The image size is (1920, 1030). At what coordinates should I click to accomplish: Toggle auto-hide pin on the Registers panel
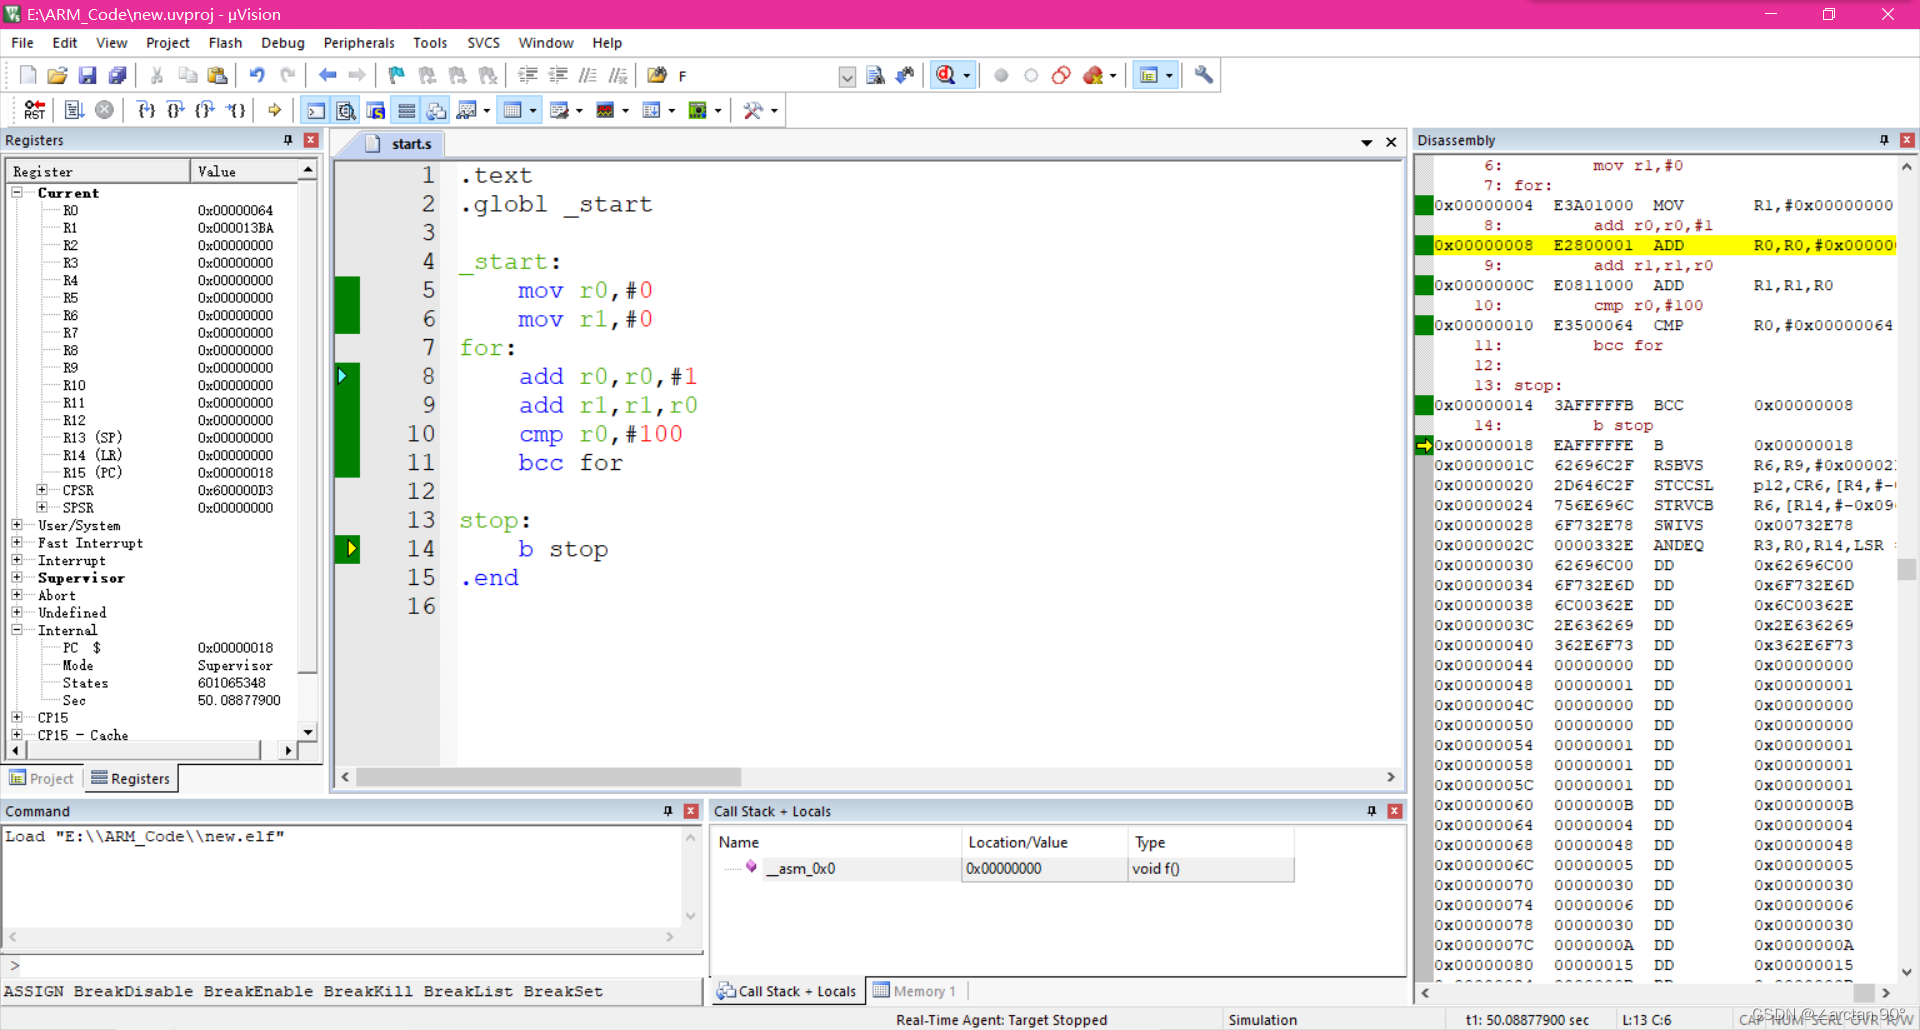tap(288, 140)
